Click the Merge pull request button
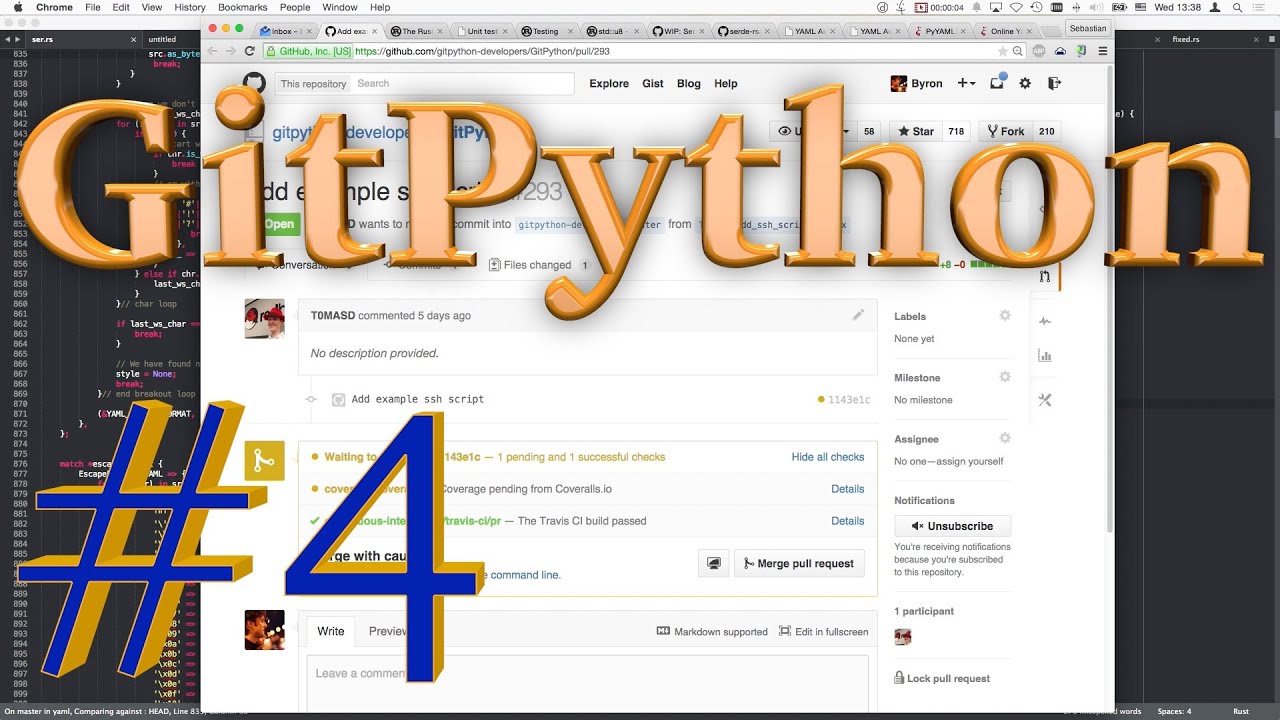The height and width of the screenshot is (720, 1280). 799,564
